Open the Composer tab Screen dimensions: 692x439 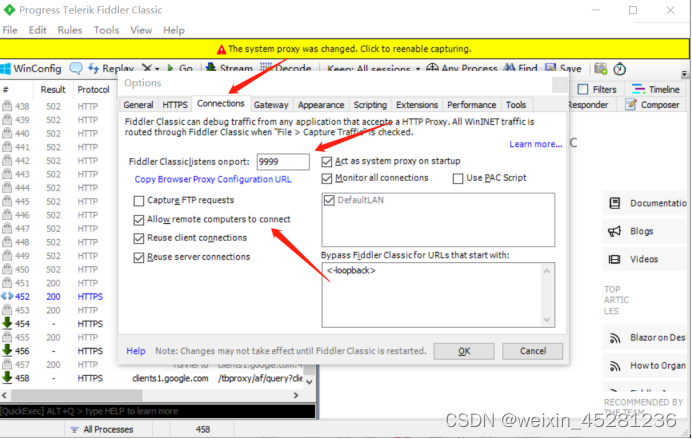(x=652, y=105)
